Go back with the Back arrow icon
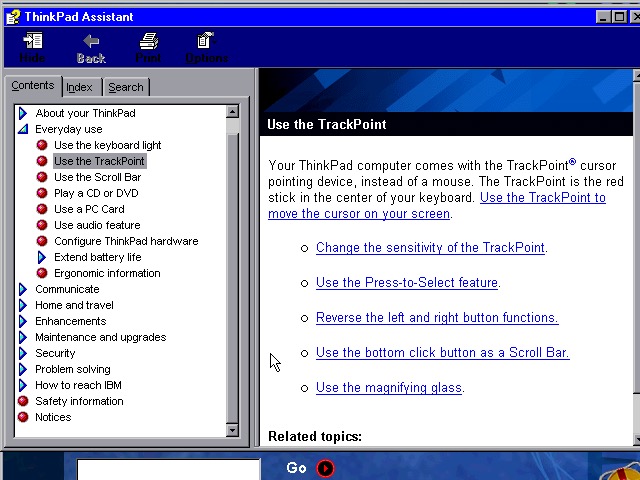This screenshot has width=640, height=480. click(x=91, y=41)
